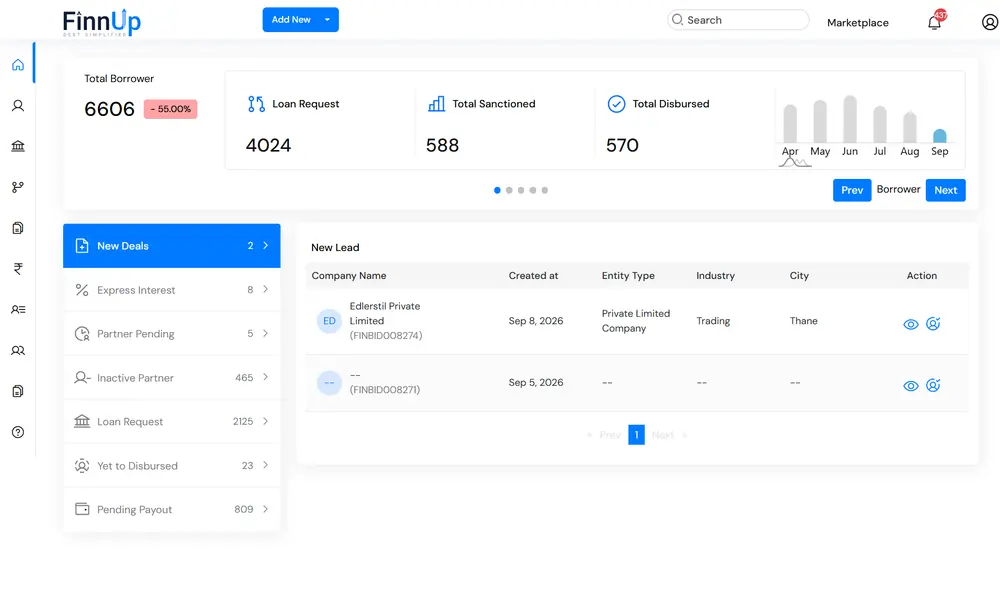
Task: Click the "Trading" industry cell
Action: pos(713,321)
